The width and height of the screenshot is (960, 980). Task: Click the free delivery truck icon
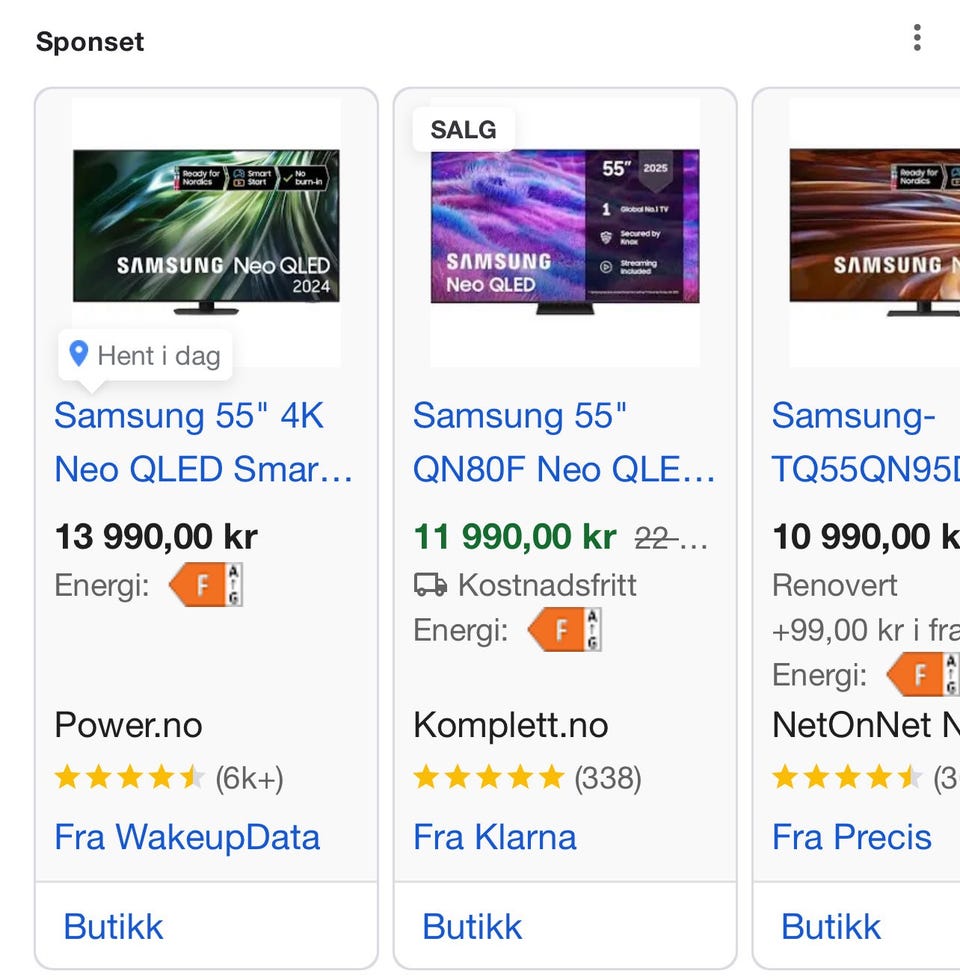430,585
